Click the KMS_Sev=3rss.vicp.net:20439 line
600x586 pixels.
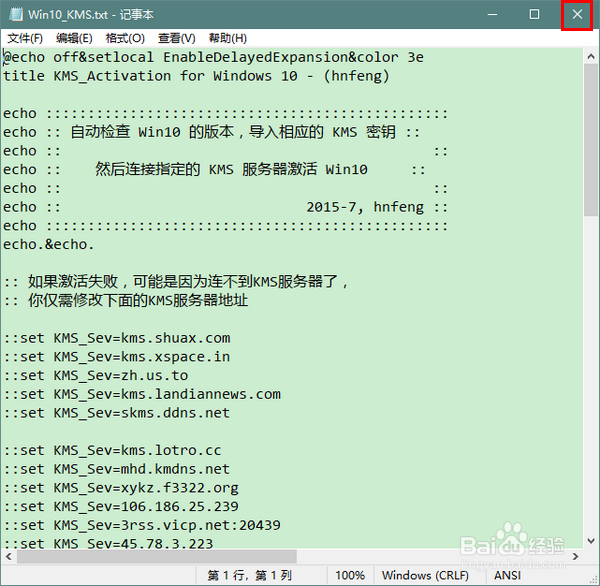point(142,526)
